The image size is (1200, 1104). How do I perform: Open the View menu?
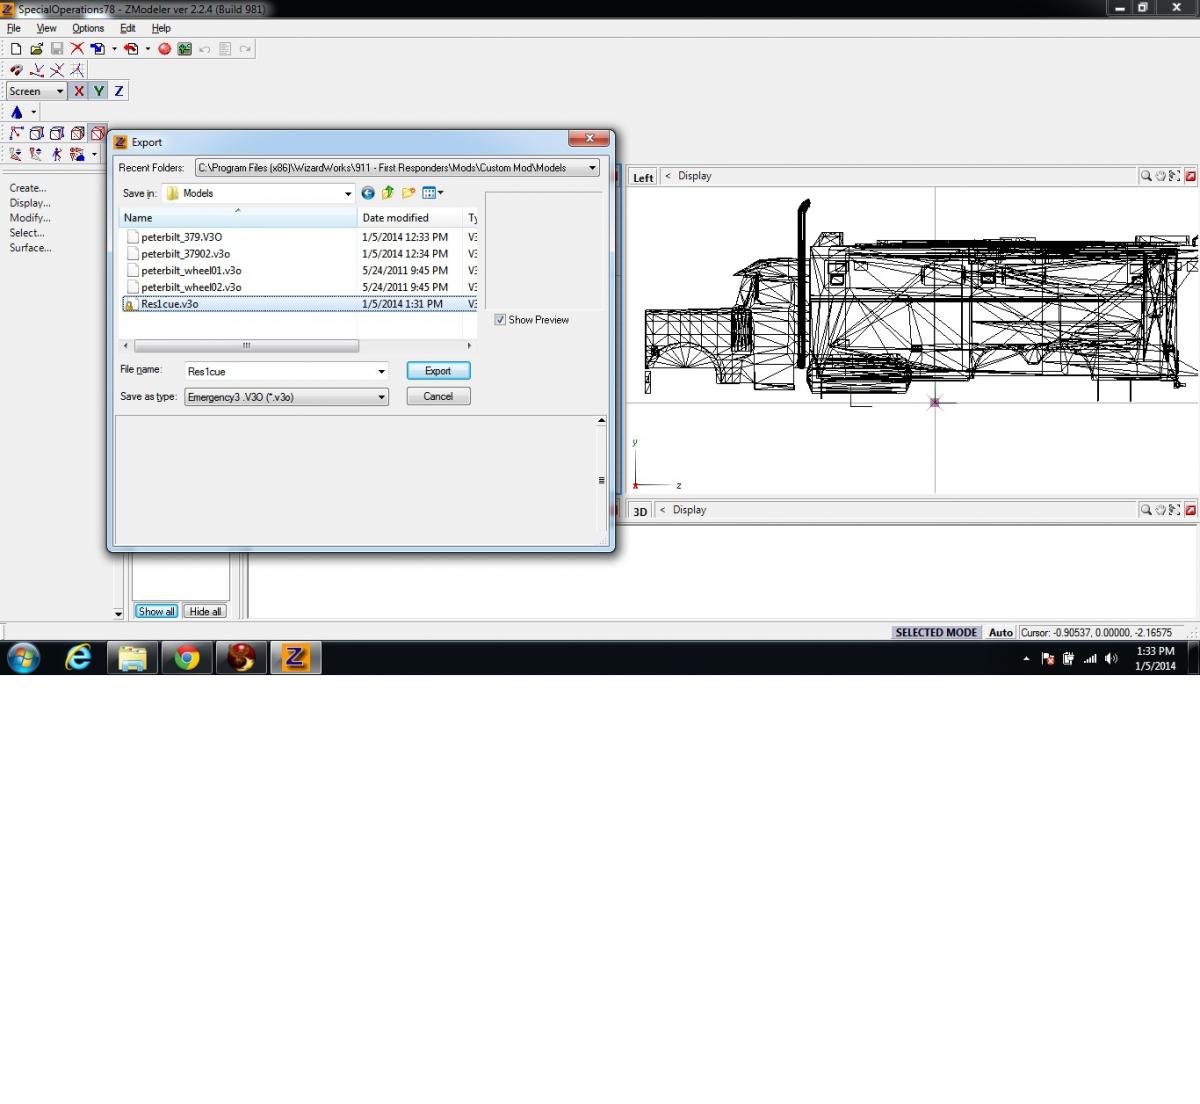47,28
